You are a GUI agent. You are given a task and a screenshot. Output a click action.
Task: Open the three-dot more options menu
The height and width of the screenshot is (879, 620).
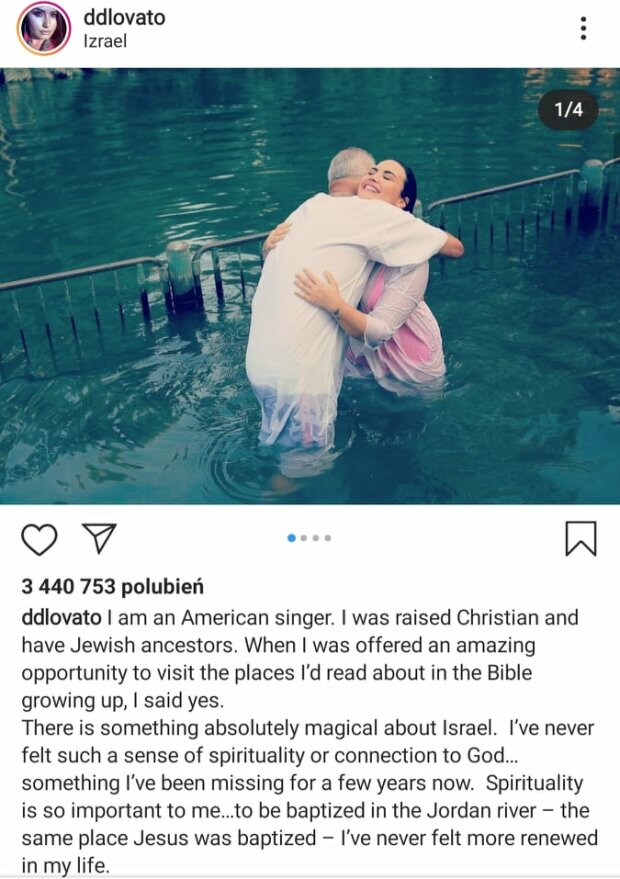[584, 28]
